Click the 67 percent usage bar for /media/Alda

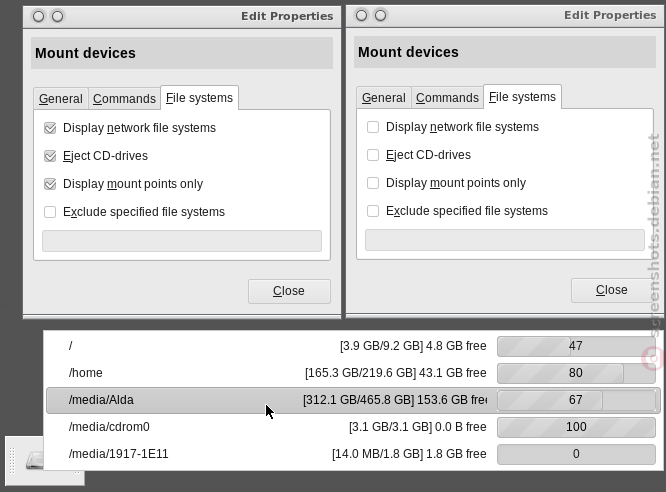[576, 400]
